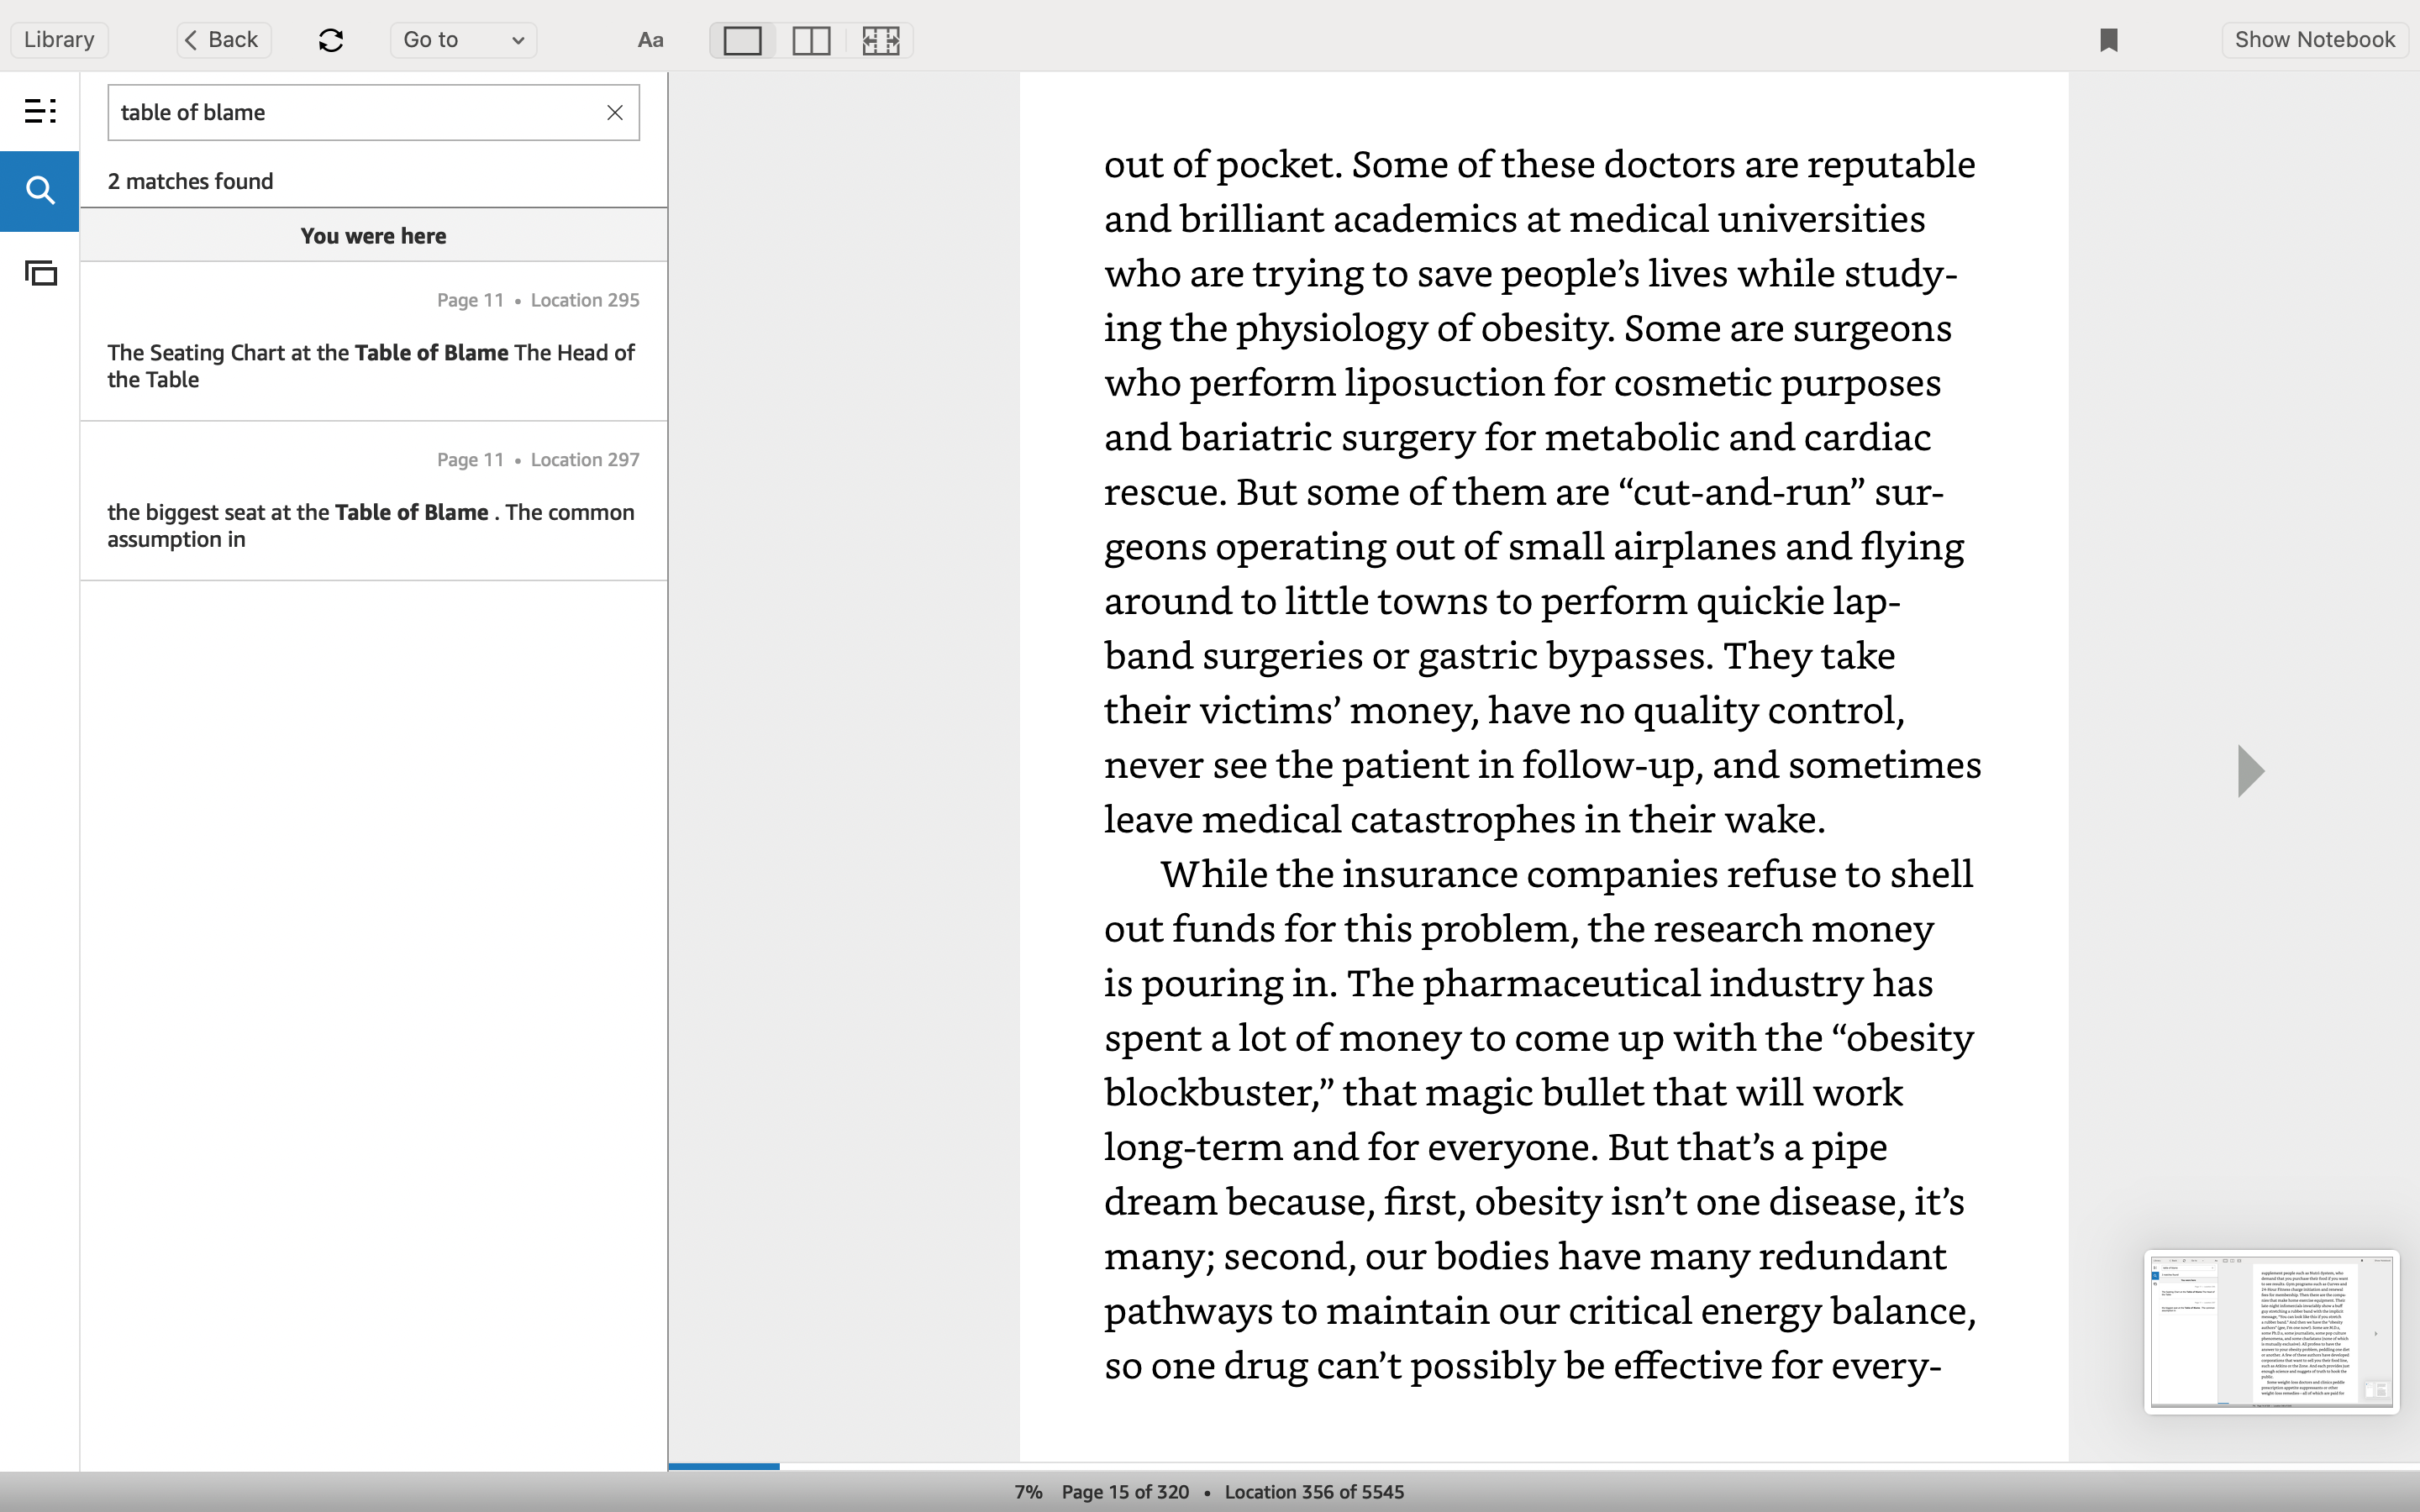The height and width of the screenshot is (1512, 2420).
Task: Select the search sidebar icon
Action: click(x=40, y=190)
